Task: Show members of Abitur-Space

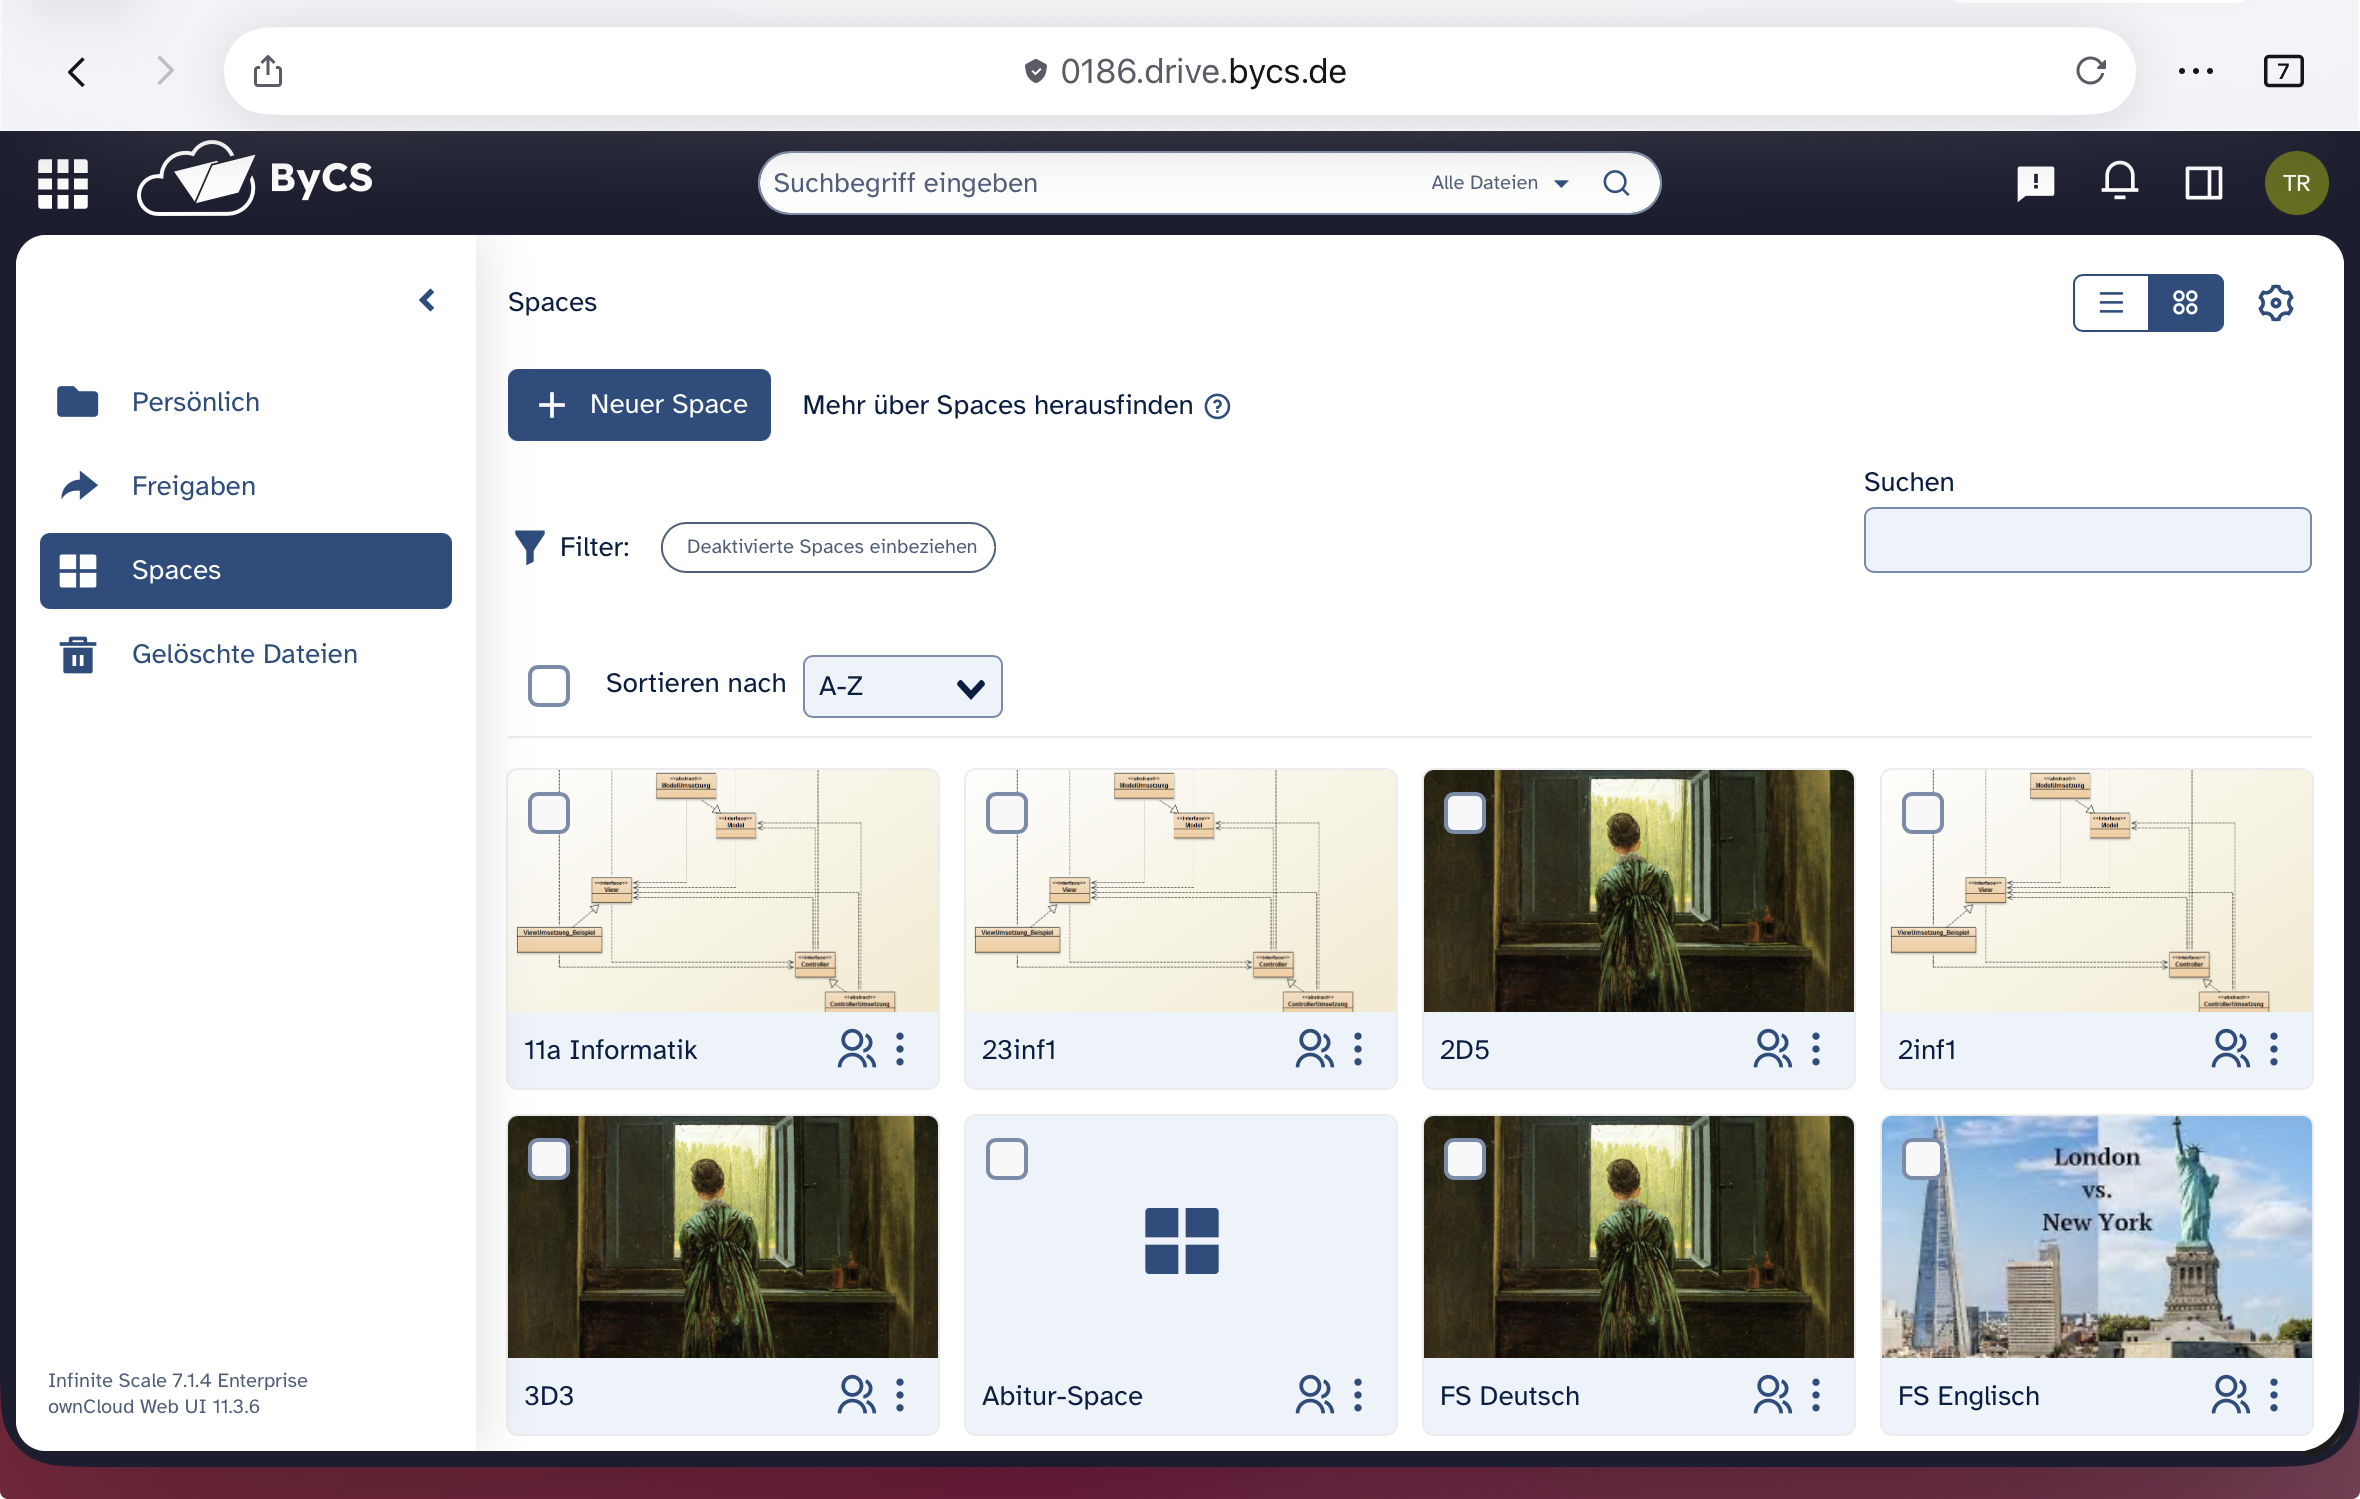Action: click(1314, 1394)
